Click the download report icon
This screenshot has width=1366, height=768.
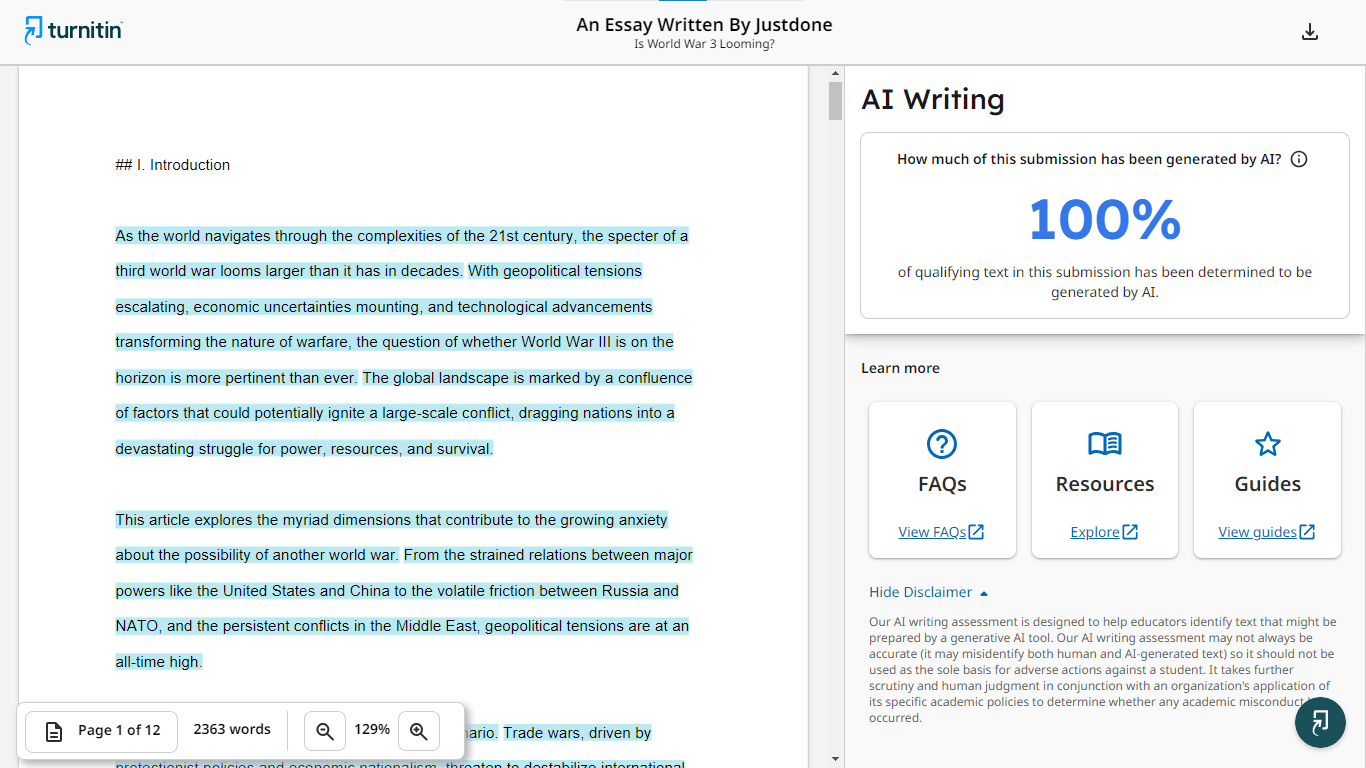coord(1310,32)
